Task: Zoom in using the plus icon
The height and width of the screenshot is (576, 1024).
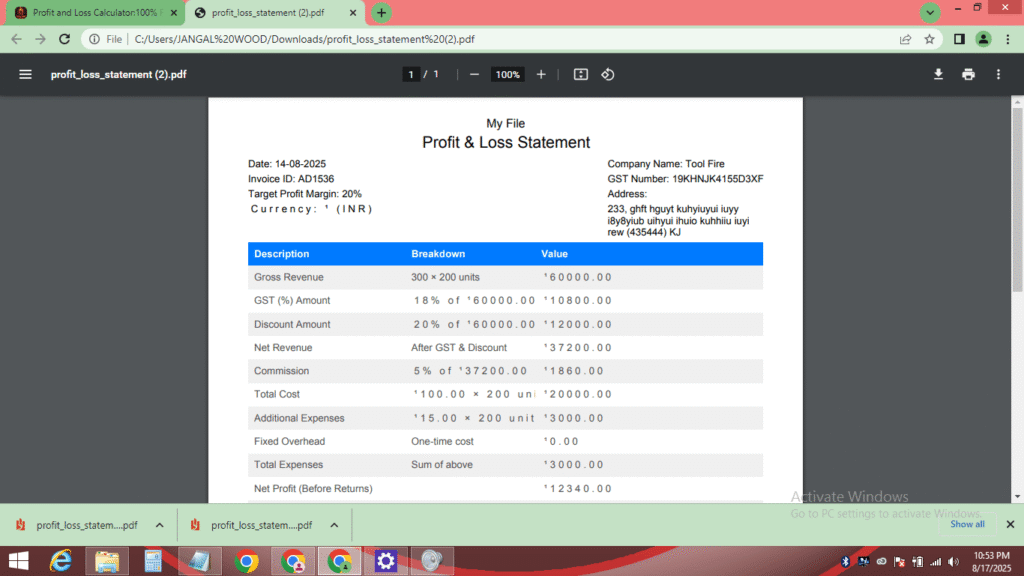Action: (x=541, y=74)
